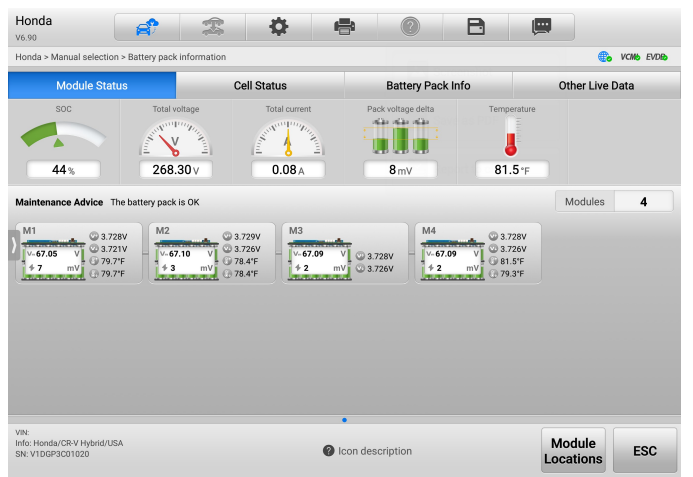The image size is (693, 477).
Task: Click the EVDB status indicator
Action: (x=657, y=58)
